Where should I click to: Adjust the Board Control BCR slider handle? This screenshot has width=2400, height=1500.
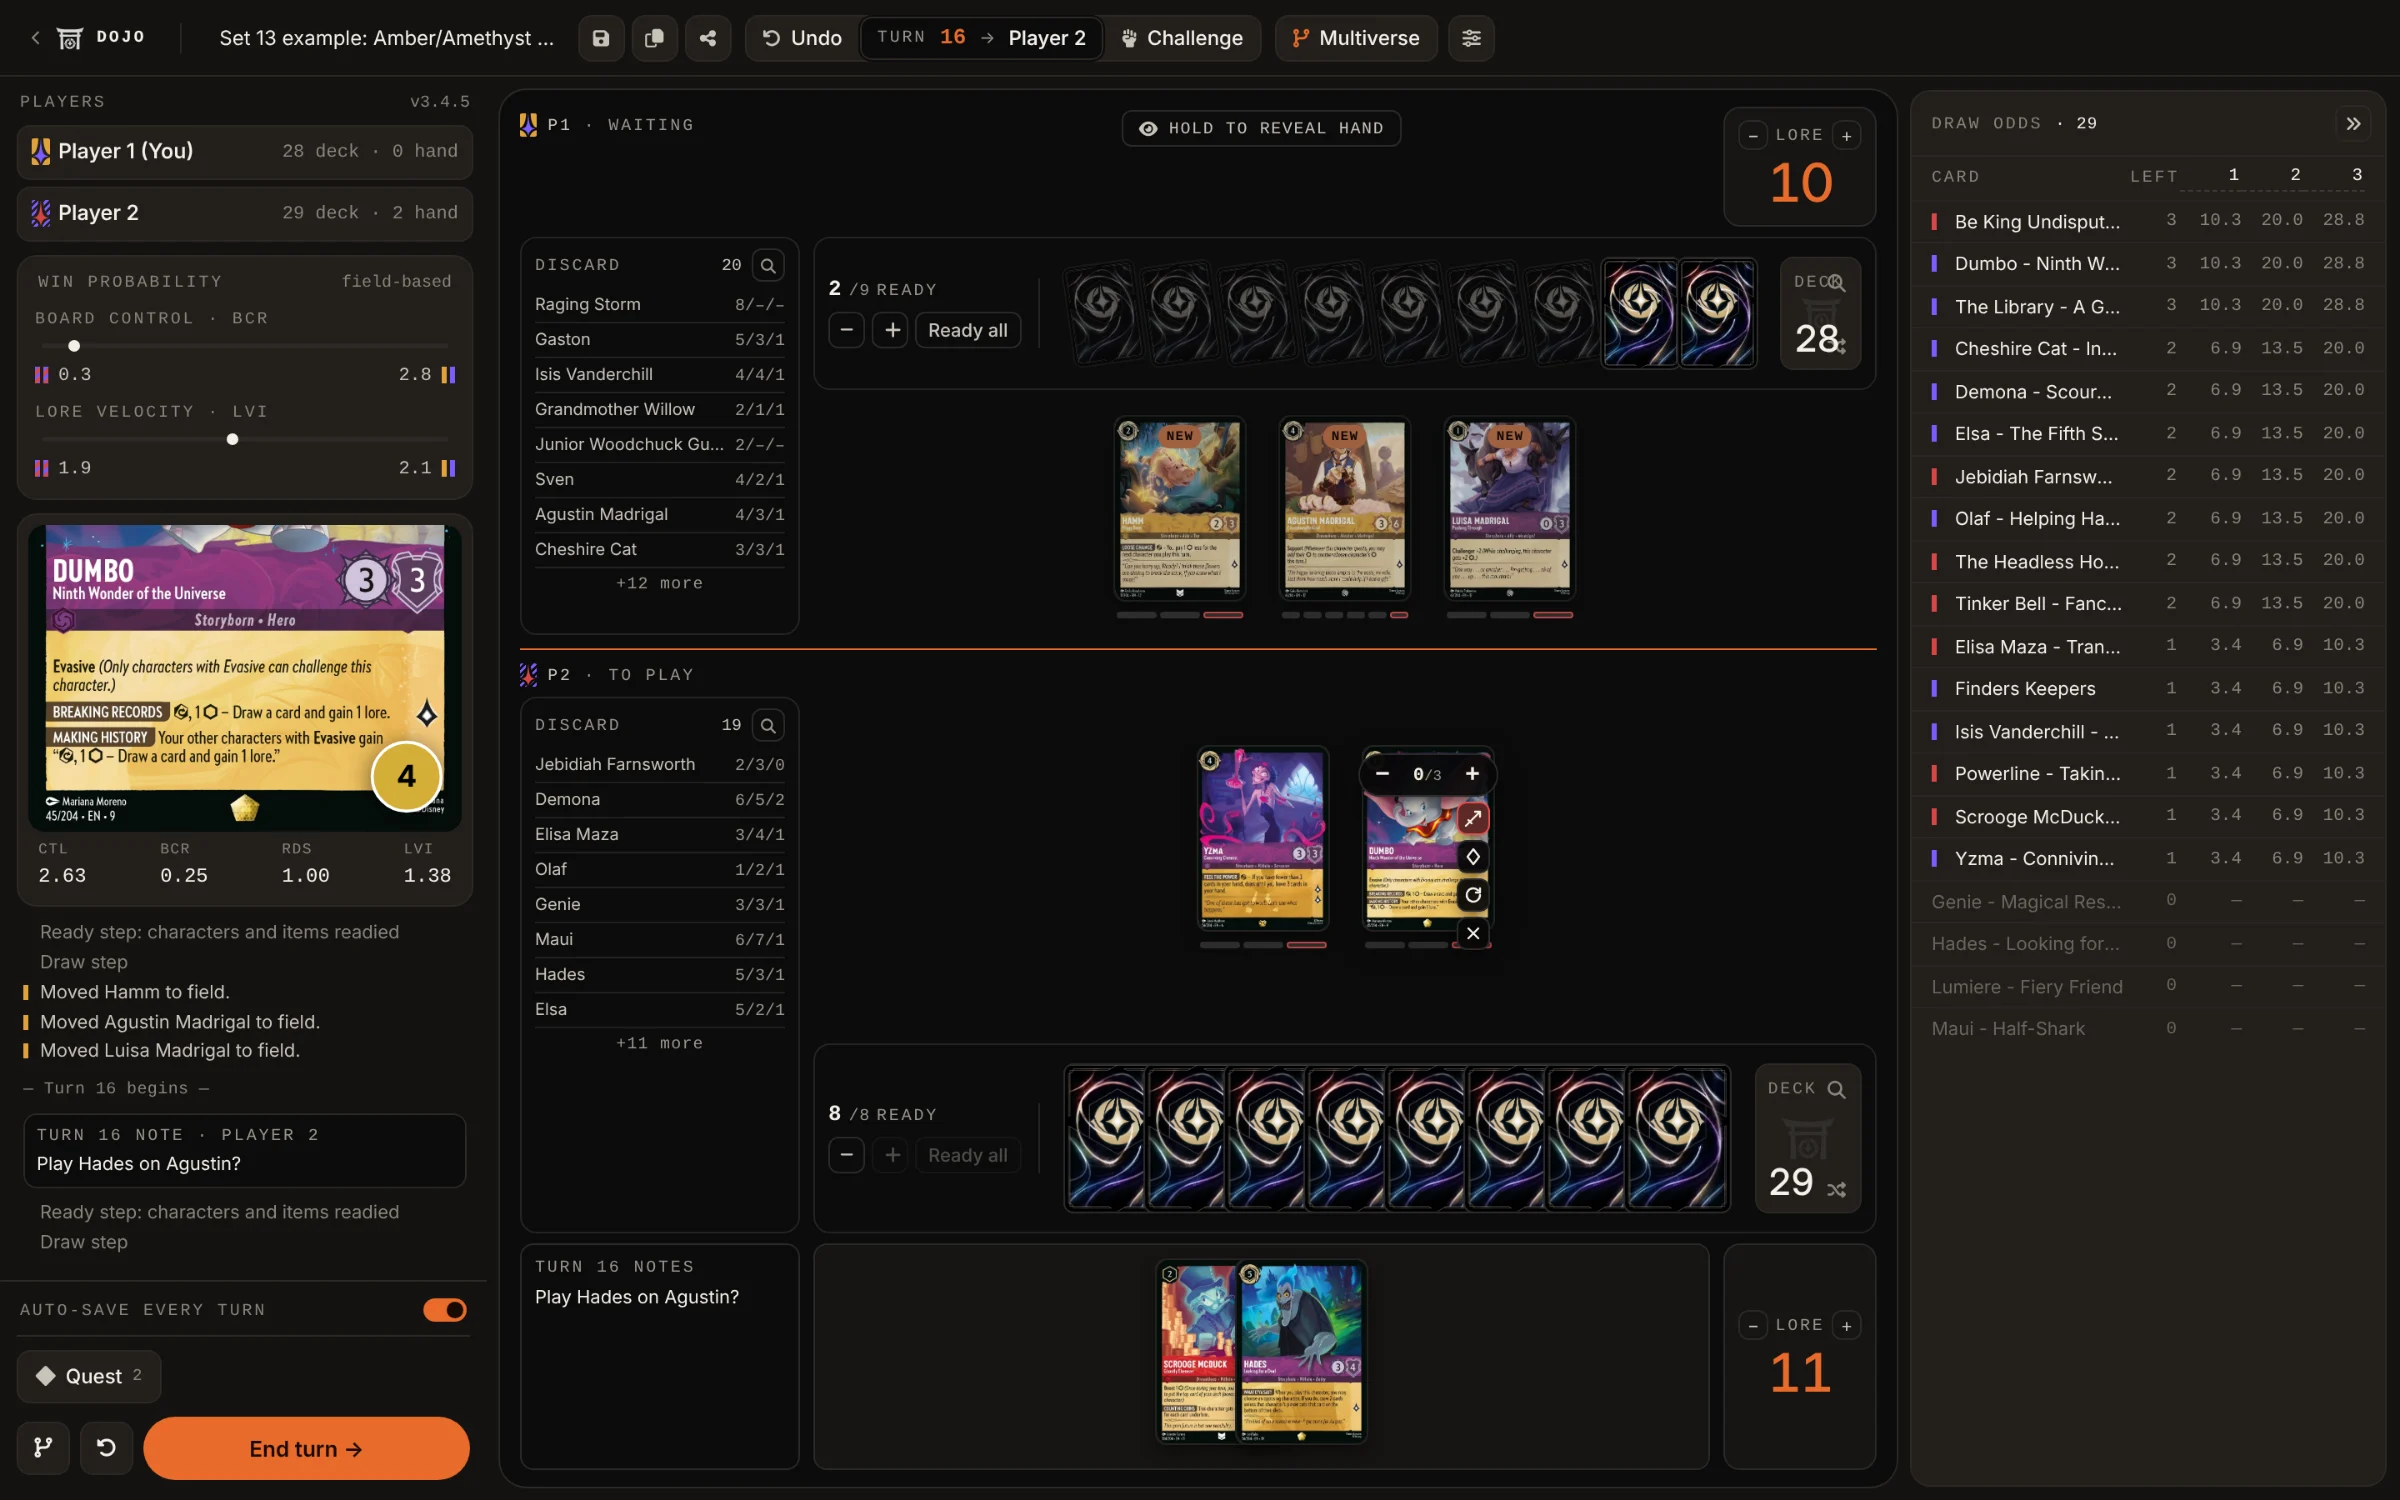[74, 346]
